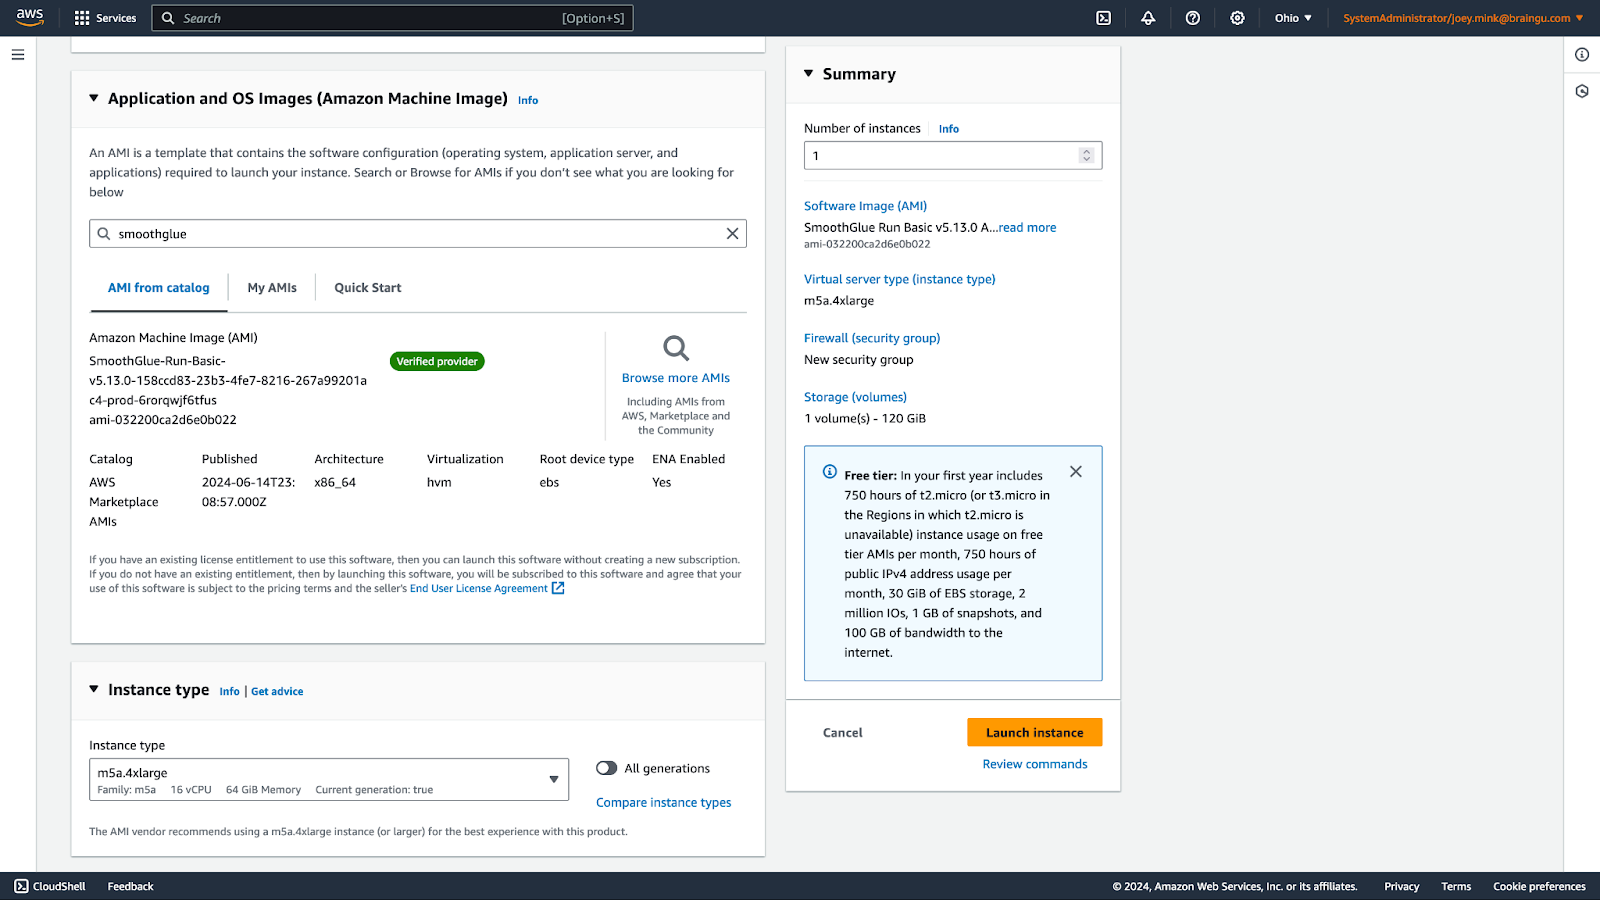Open the help question mark menu
The image size is (1600, 900).
(1193, 18)
